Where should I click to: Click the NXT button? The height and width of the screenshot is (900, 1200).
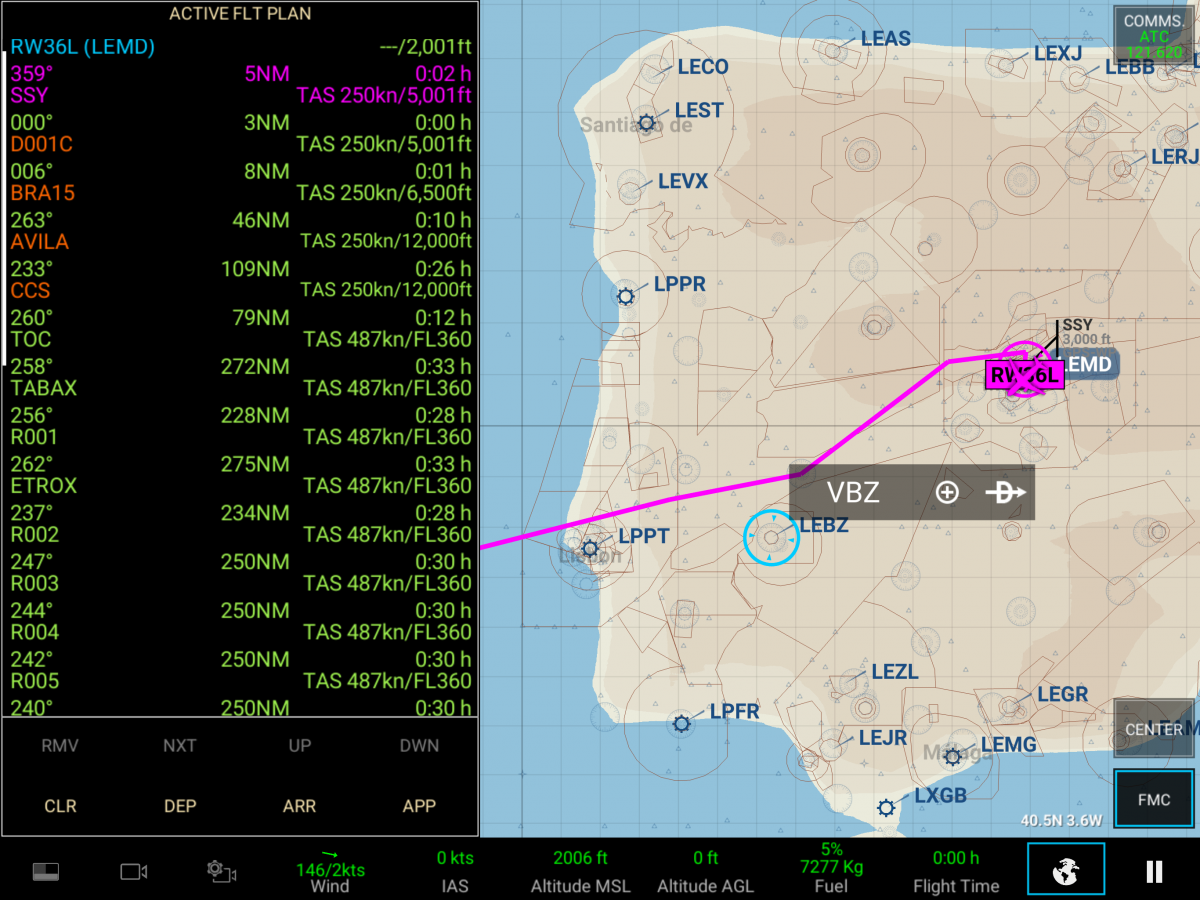click(180, 746)
